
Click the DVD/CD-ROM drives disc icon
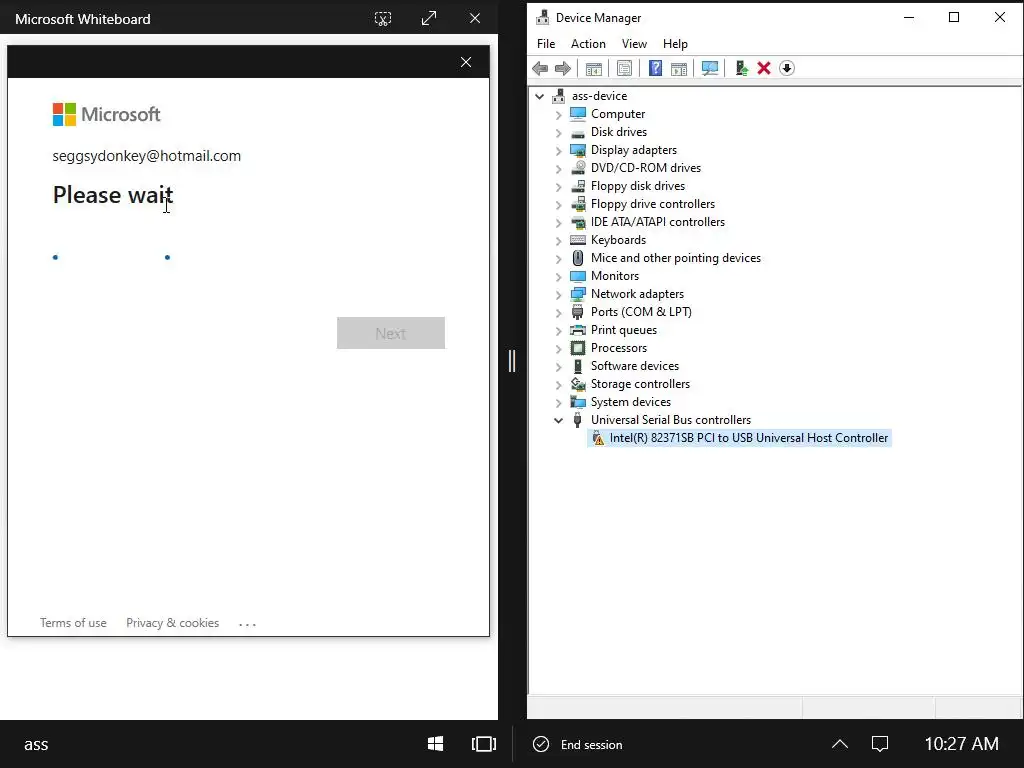(x=578, y=168)
